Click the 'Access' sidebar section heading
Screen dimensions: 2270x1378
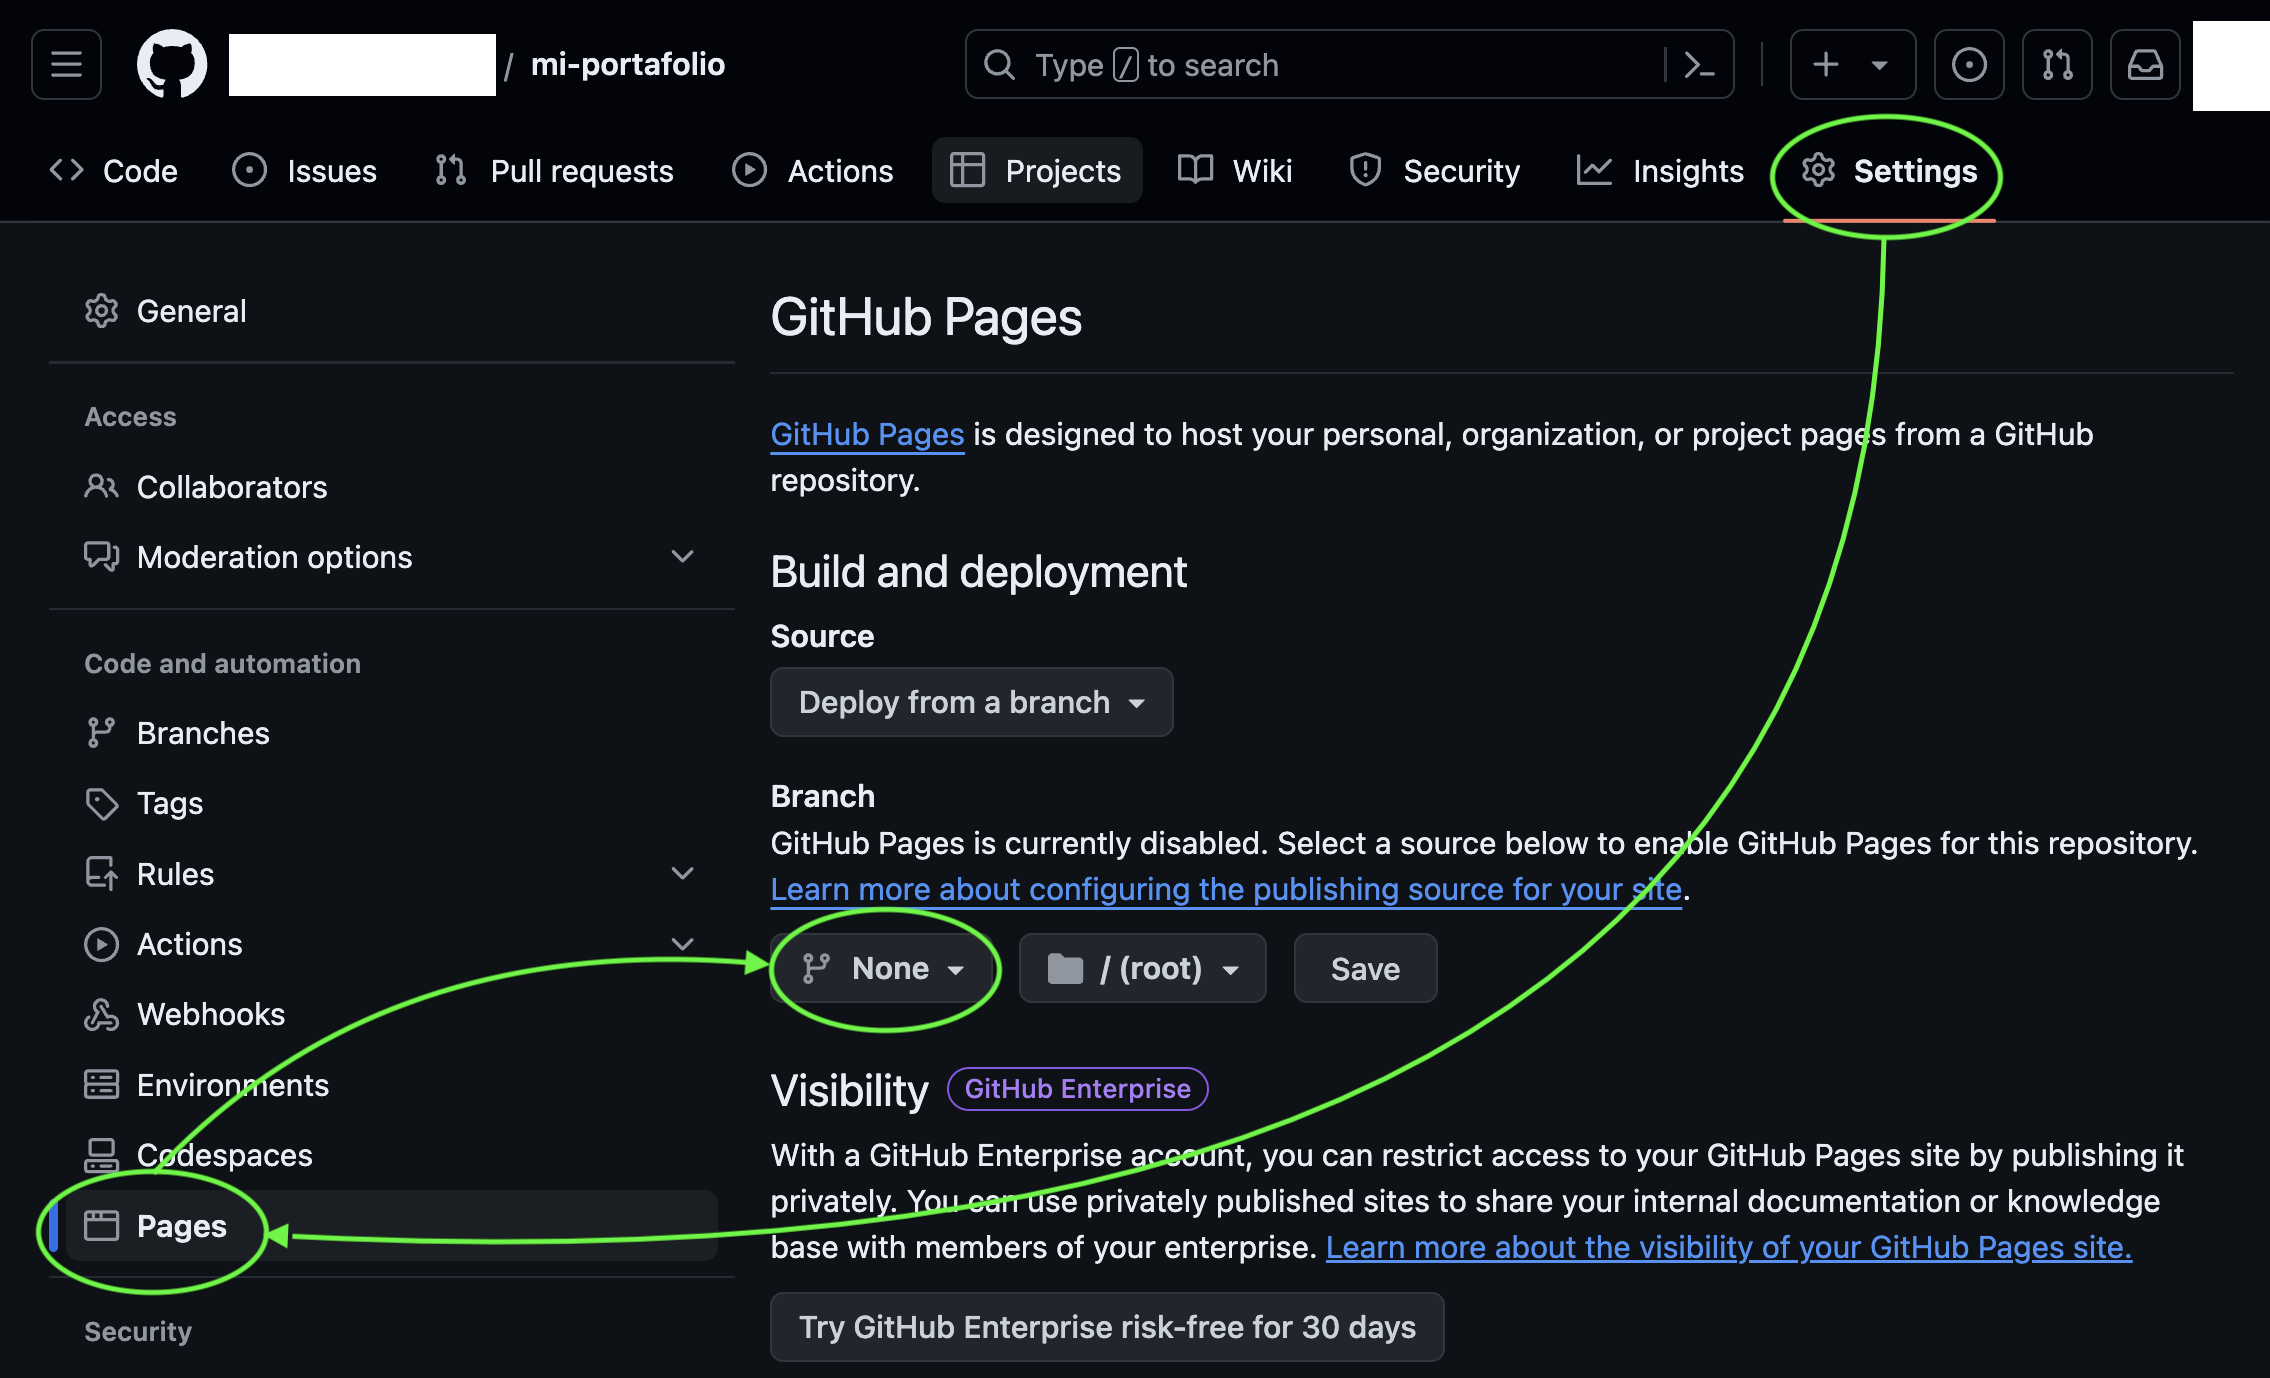pos(130,416)
